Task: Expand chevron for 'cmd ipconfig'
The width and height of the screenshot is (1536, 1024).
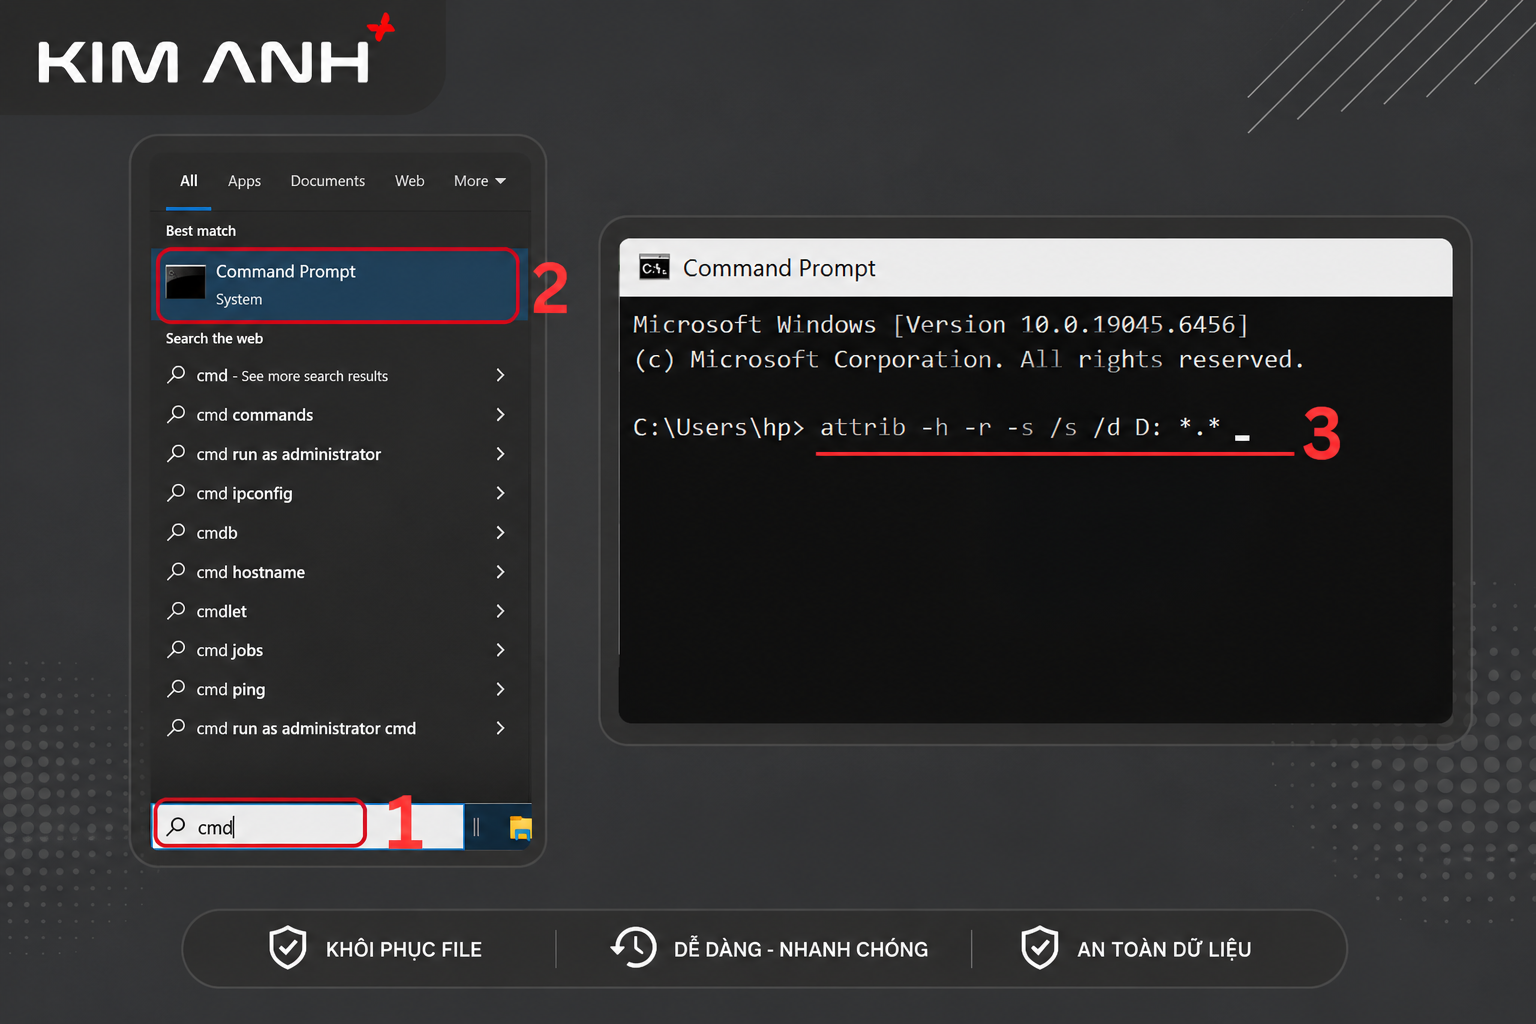Action: (500, 493)
